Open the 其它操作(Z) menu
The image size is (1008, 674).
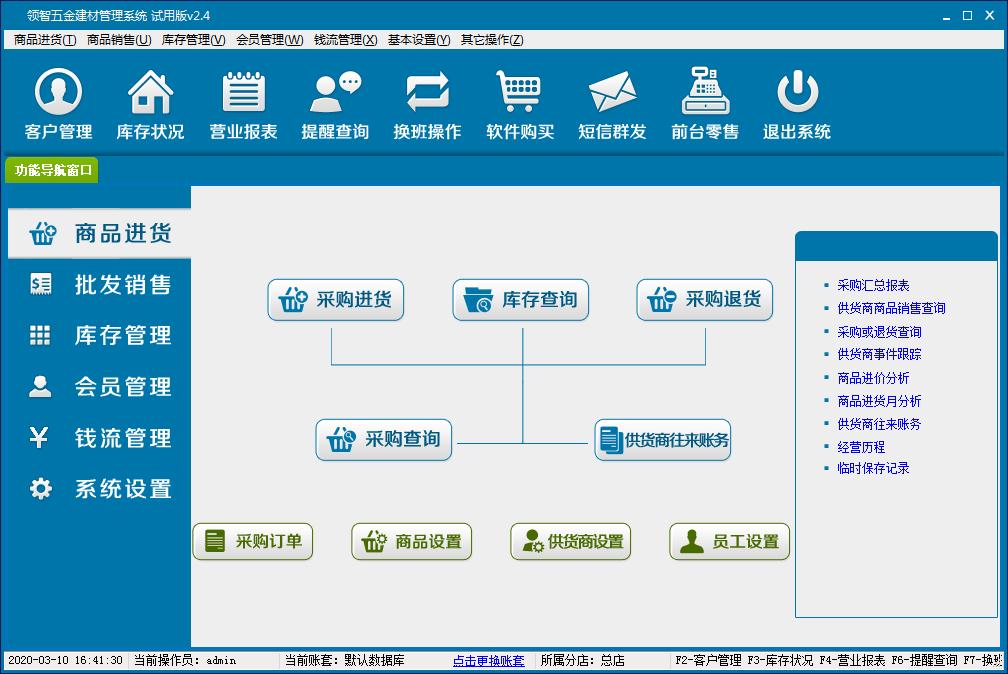coord(492,40)
